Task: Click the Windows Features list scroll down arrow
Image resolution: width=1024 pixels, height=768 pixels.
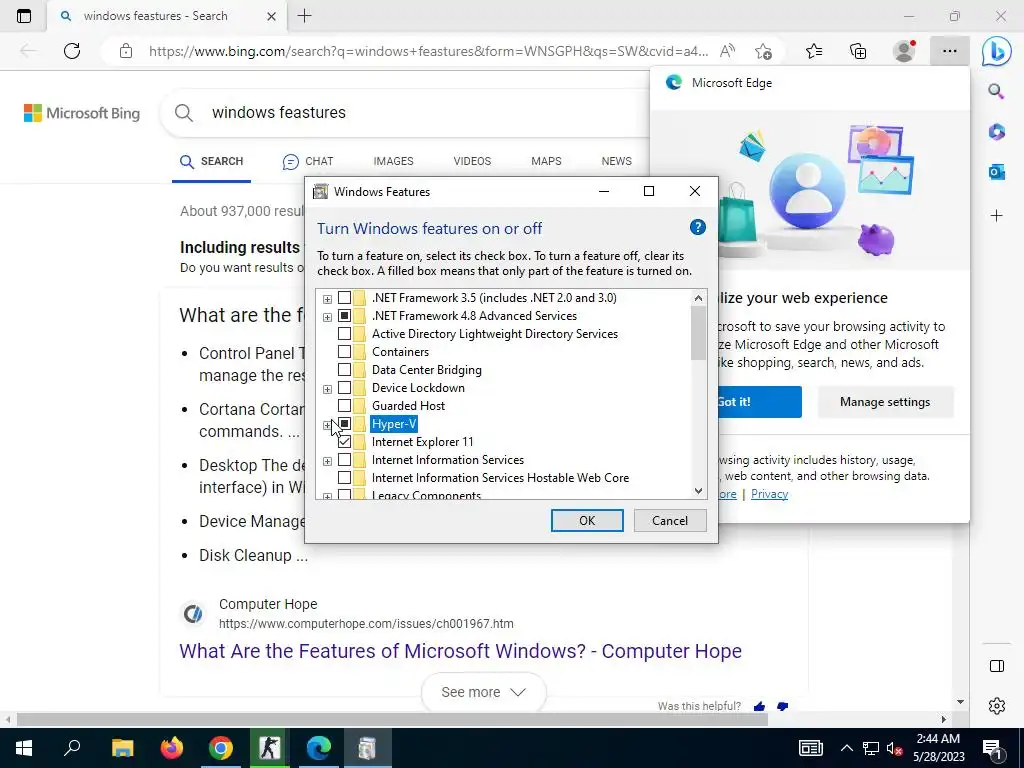Action: [698, 491]
